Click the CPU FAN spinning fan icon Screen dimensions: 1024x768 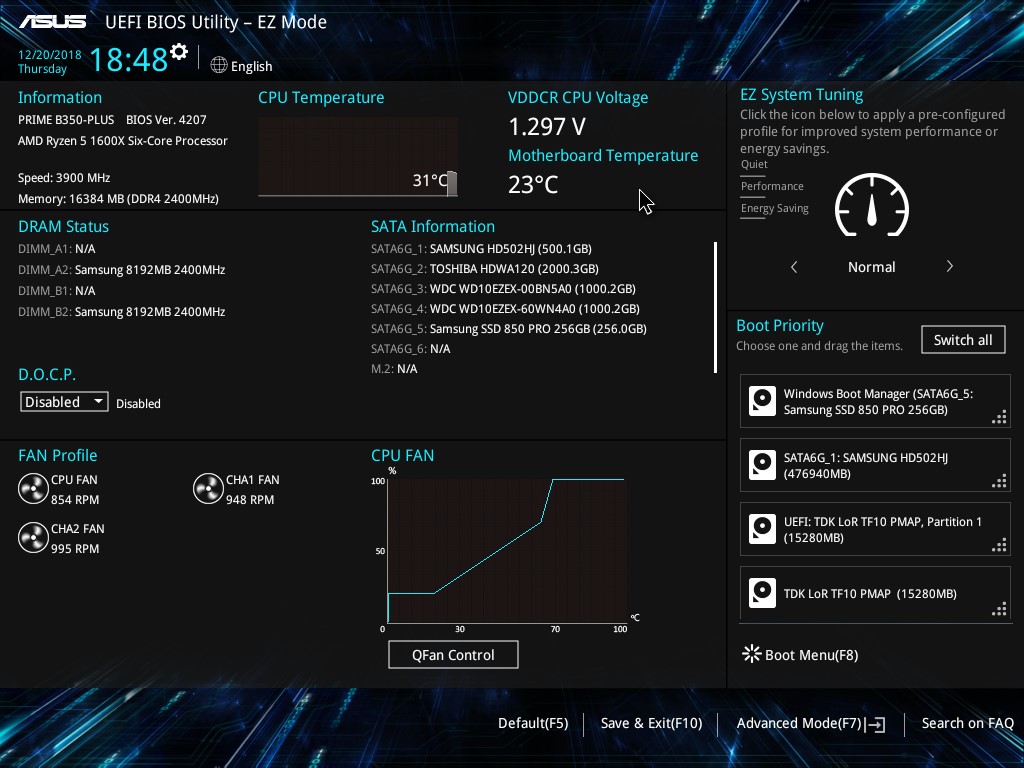pos(33,488)
